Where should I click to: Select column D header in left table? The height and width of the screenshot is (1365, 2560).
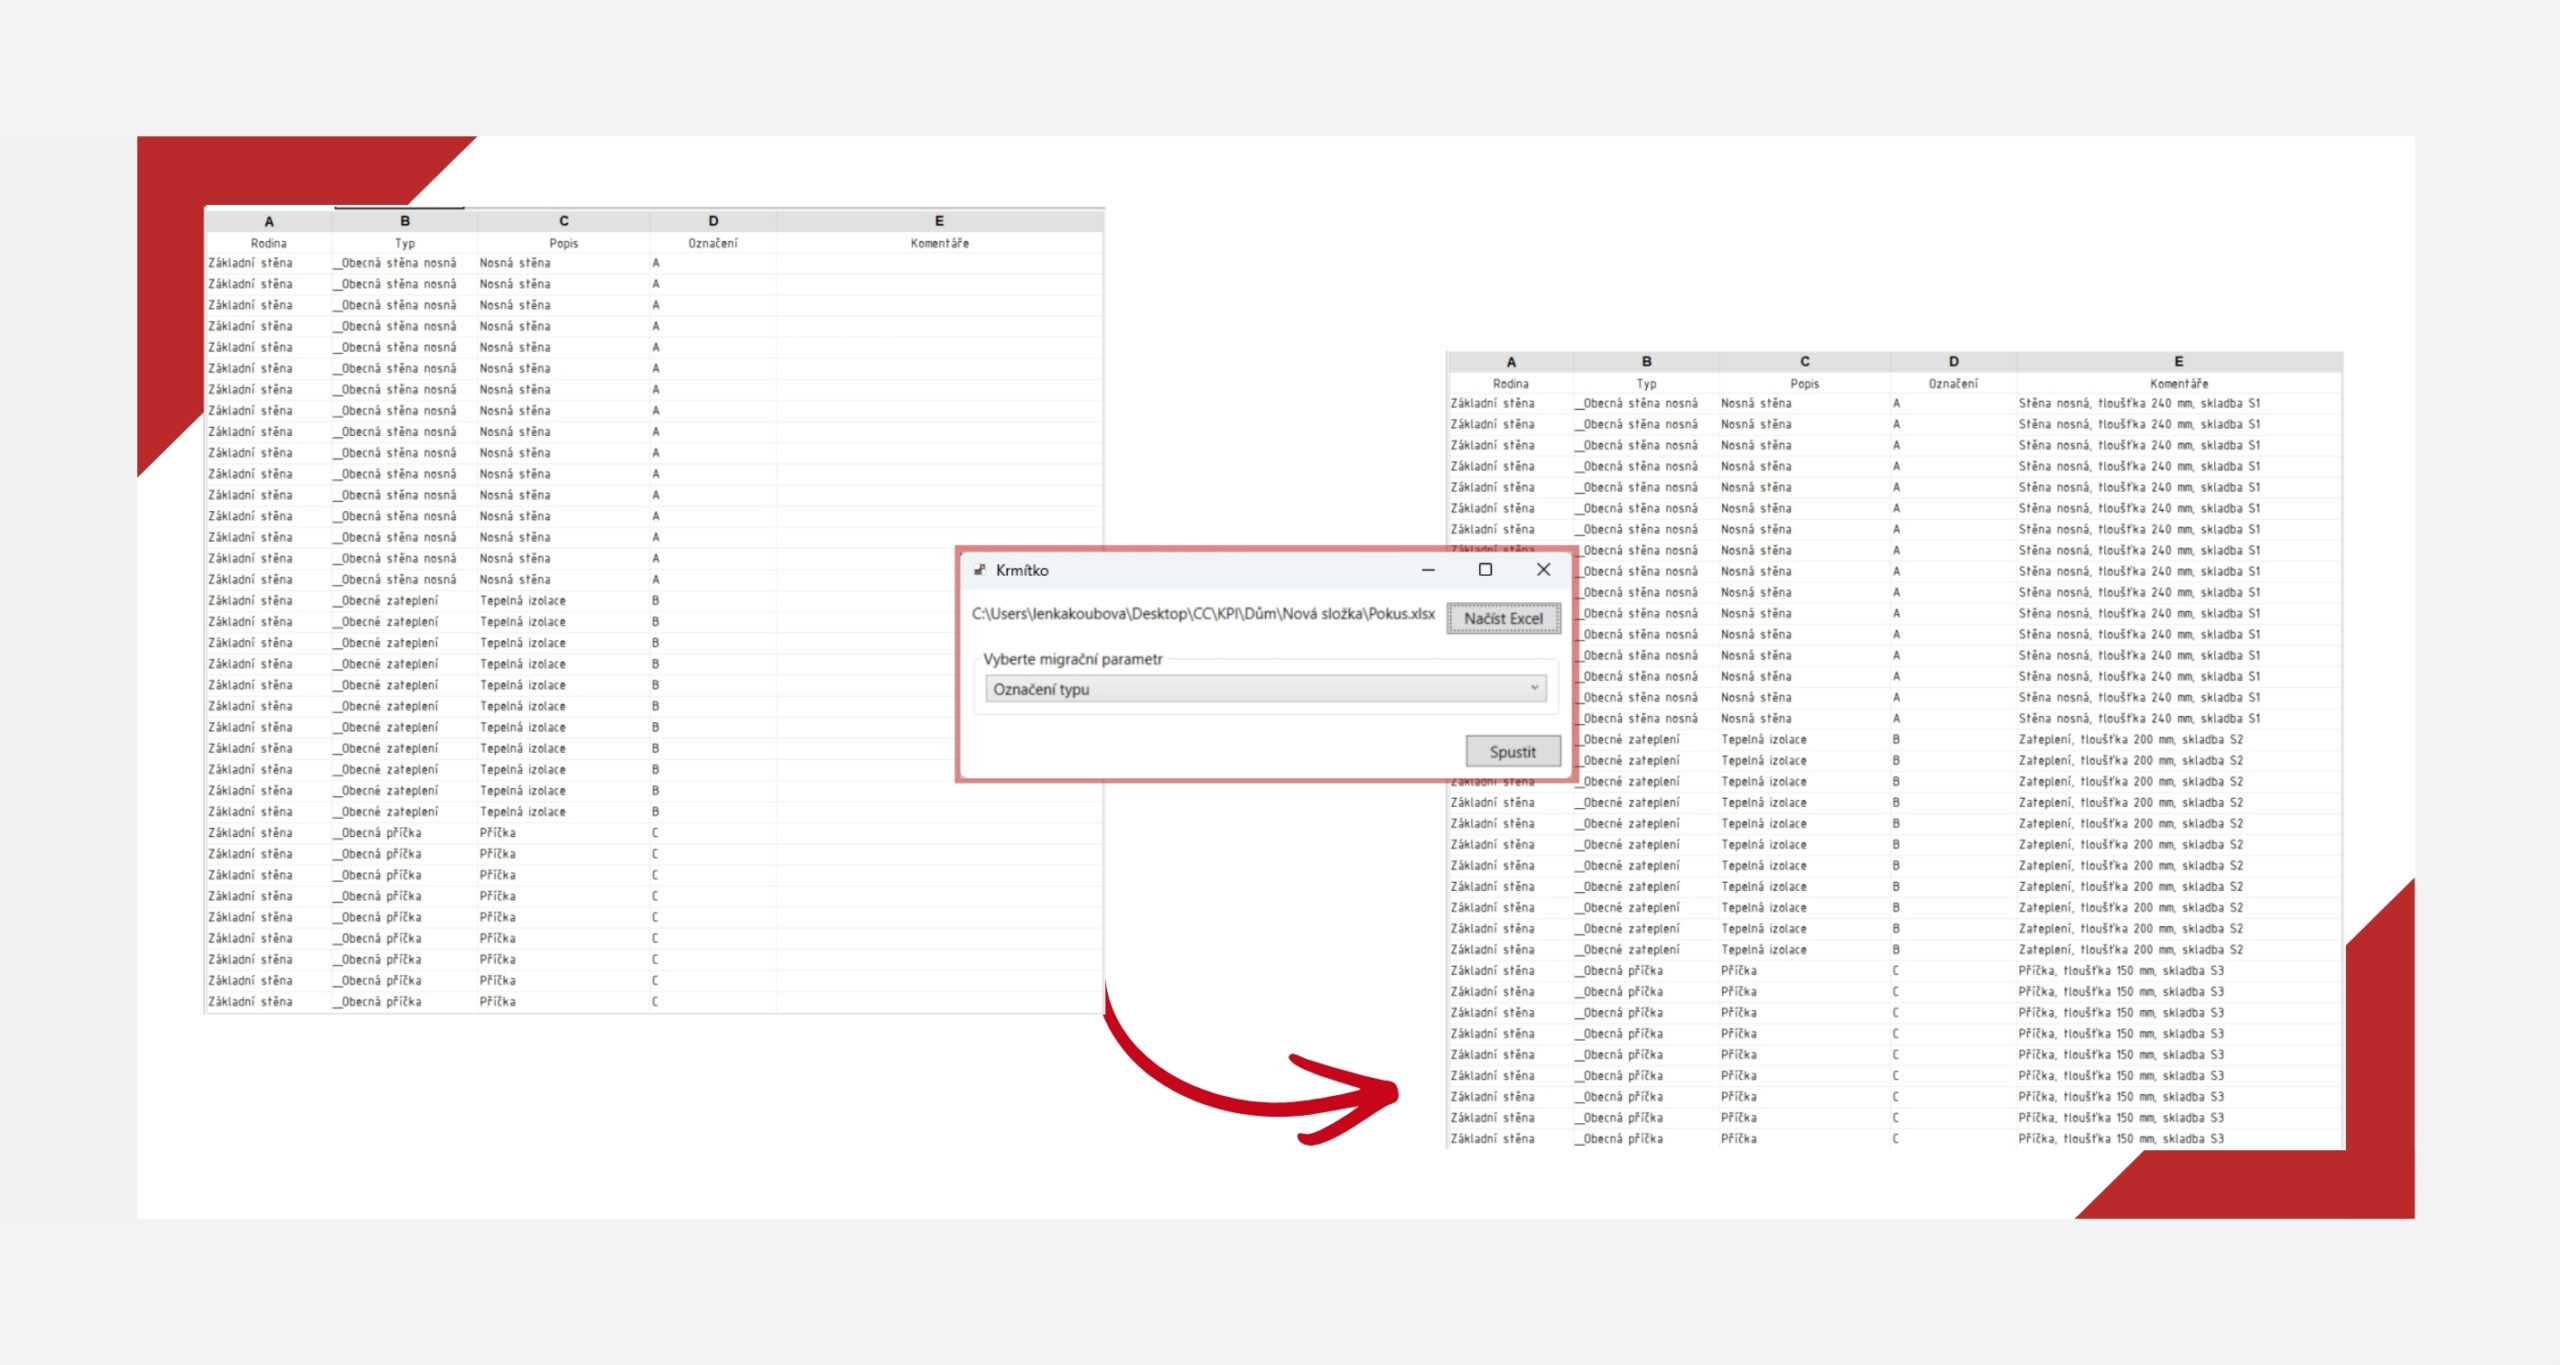[713, 221]
